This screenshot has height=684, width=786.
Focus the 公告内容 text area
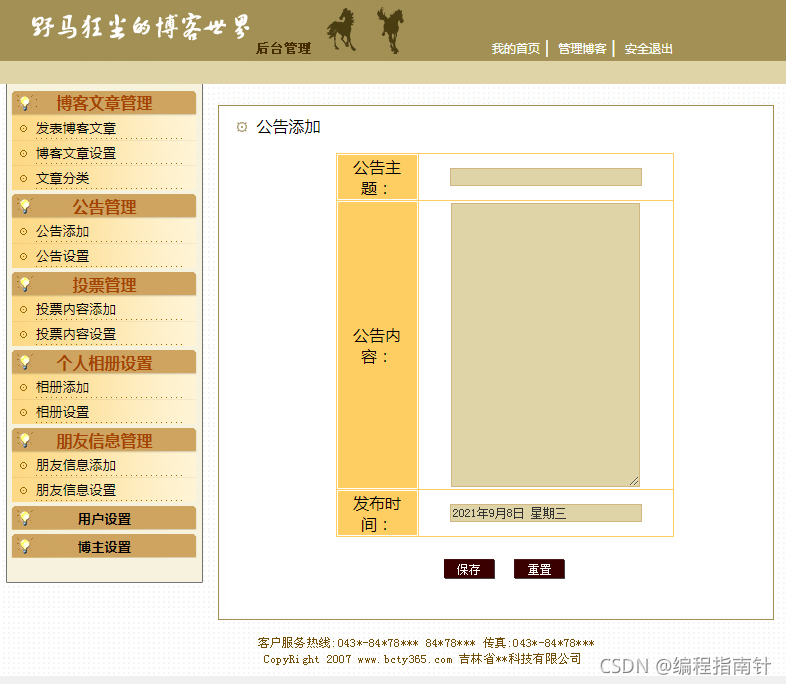point(545,345)
